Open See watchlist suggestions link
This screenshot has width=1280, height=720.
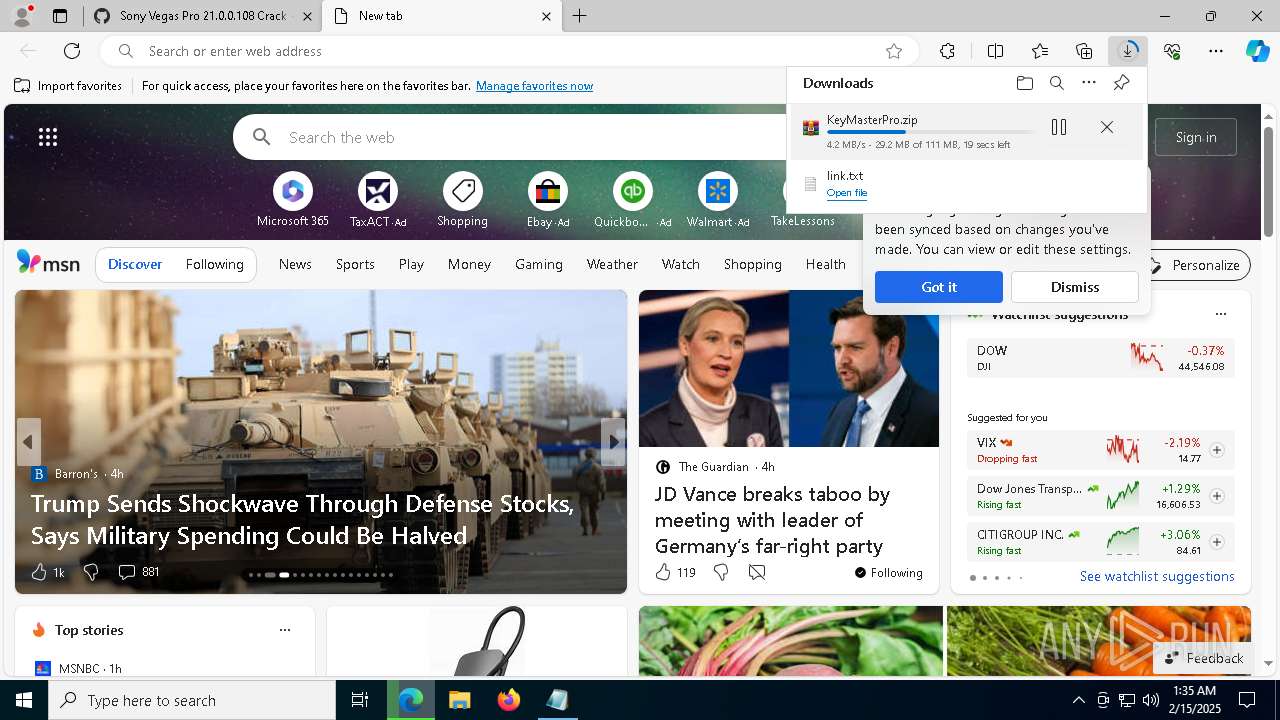pyautogui.click(x=1157, y=576)
